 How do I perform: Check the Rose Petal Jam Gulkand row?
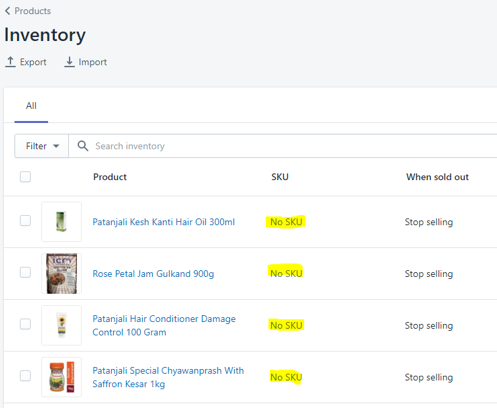[x=25, y=272]
